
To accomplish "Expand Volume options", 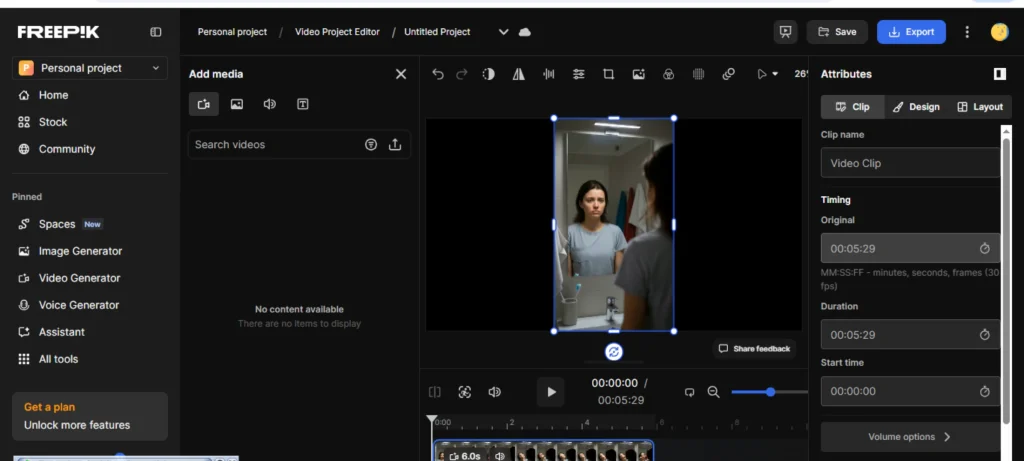I will point(909,437).
